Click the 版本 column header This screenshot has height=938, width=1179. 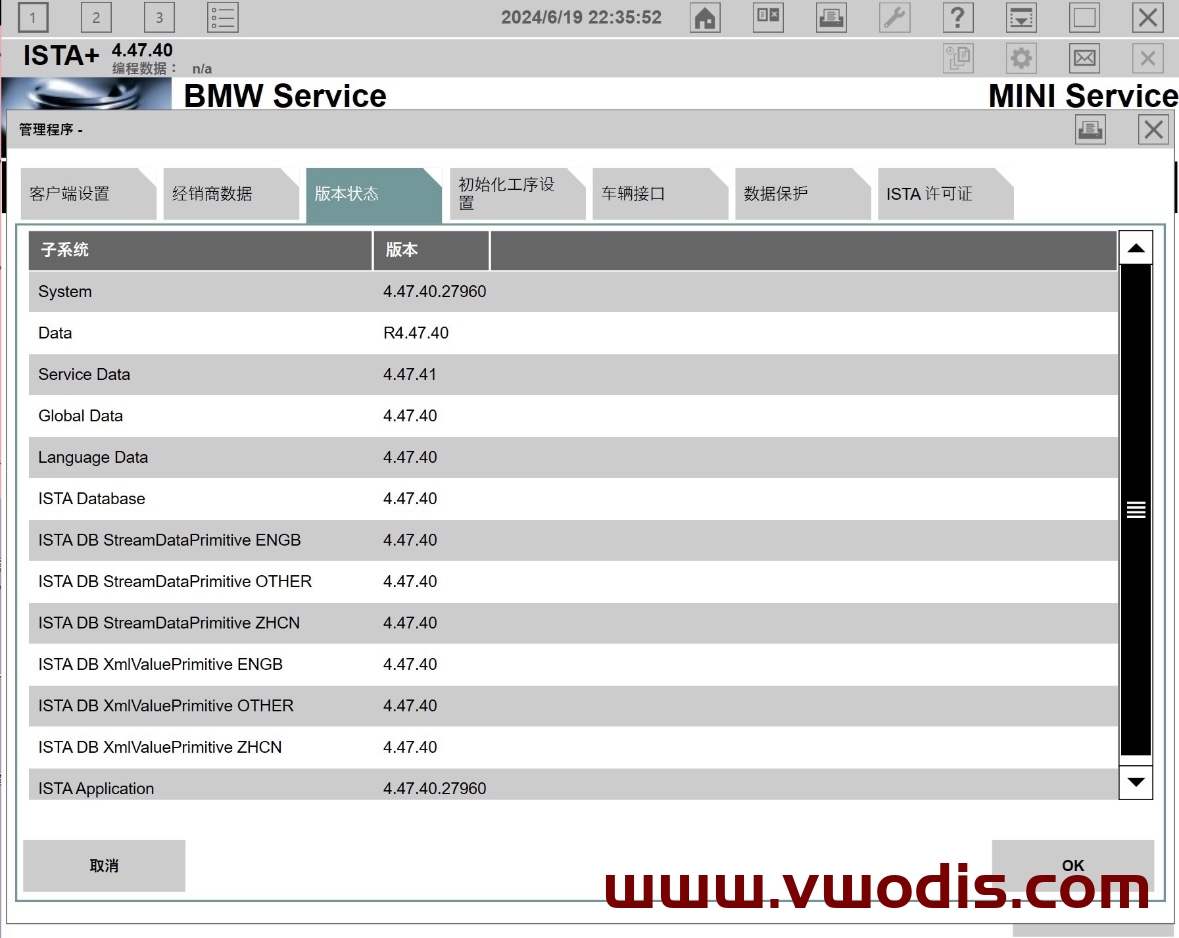(432, 250)
